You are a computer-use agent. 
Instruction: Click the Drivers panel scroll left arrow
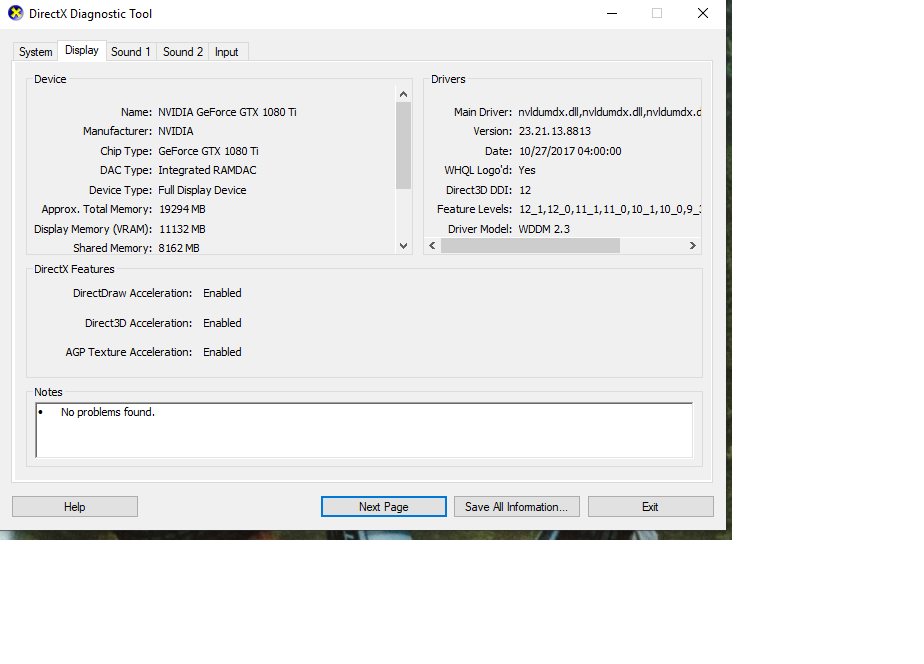pyautogui.click(x=433, y=246)
